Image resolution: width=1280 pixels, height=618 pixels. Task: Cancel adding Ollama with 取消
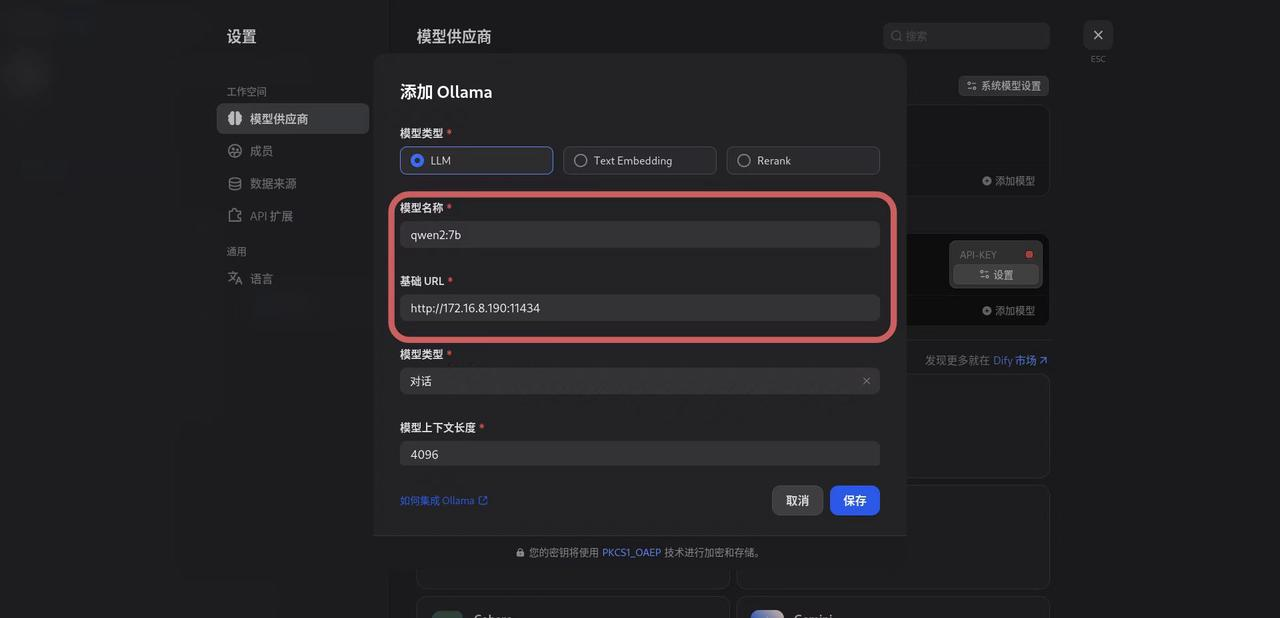click(797, 500)
